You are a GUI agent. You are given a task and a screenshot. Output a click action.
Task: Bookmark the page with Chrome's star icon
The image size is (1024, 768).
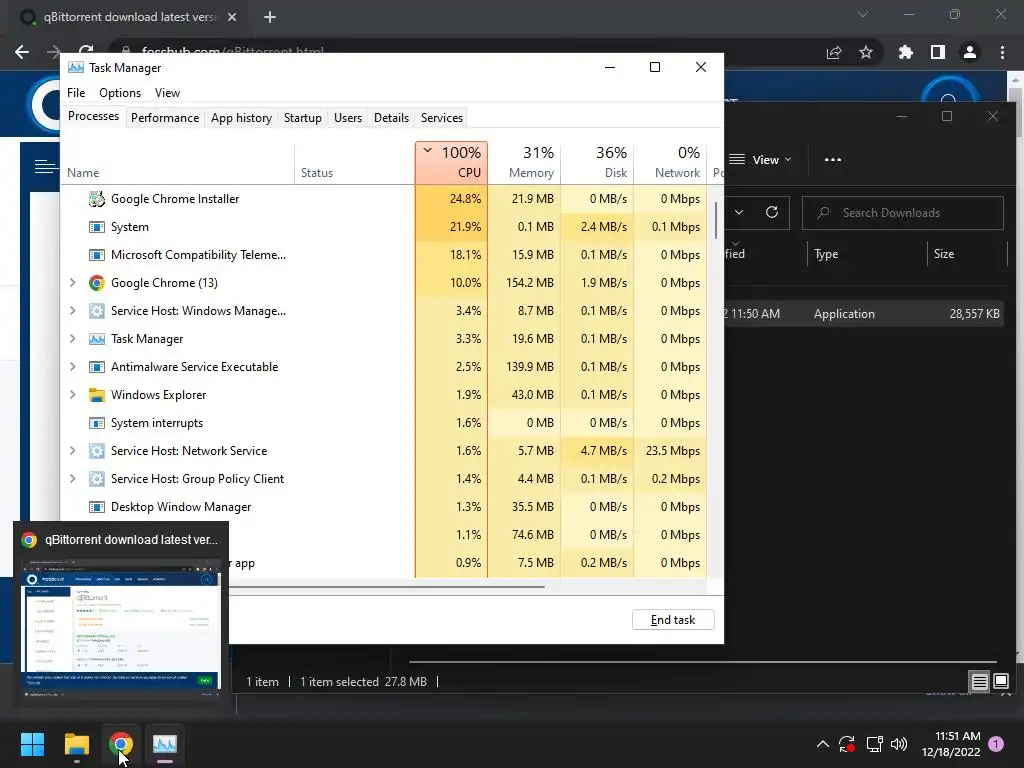click(x=866, y=52)
